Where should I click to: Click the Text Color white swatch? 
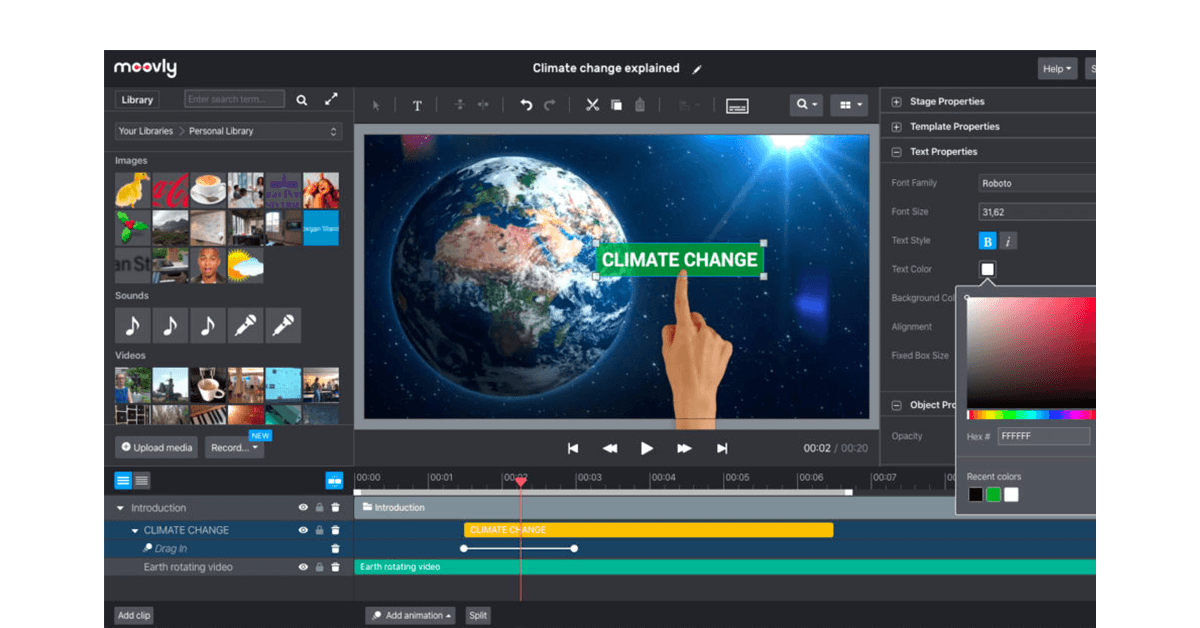point(987,270)
